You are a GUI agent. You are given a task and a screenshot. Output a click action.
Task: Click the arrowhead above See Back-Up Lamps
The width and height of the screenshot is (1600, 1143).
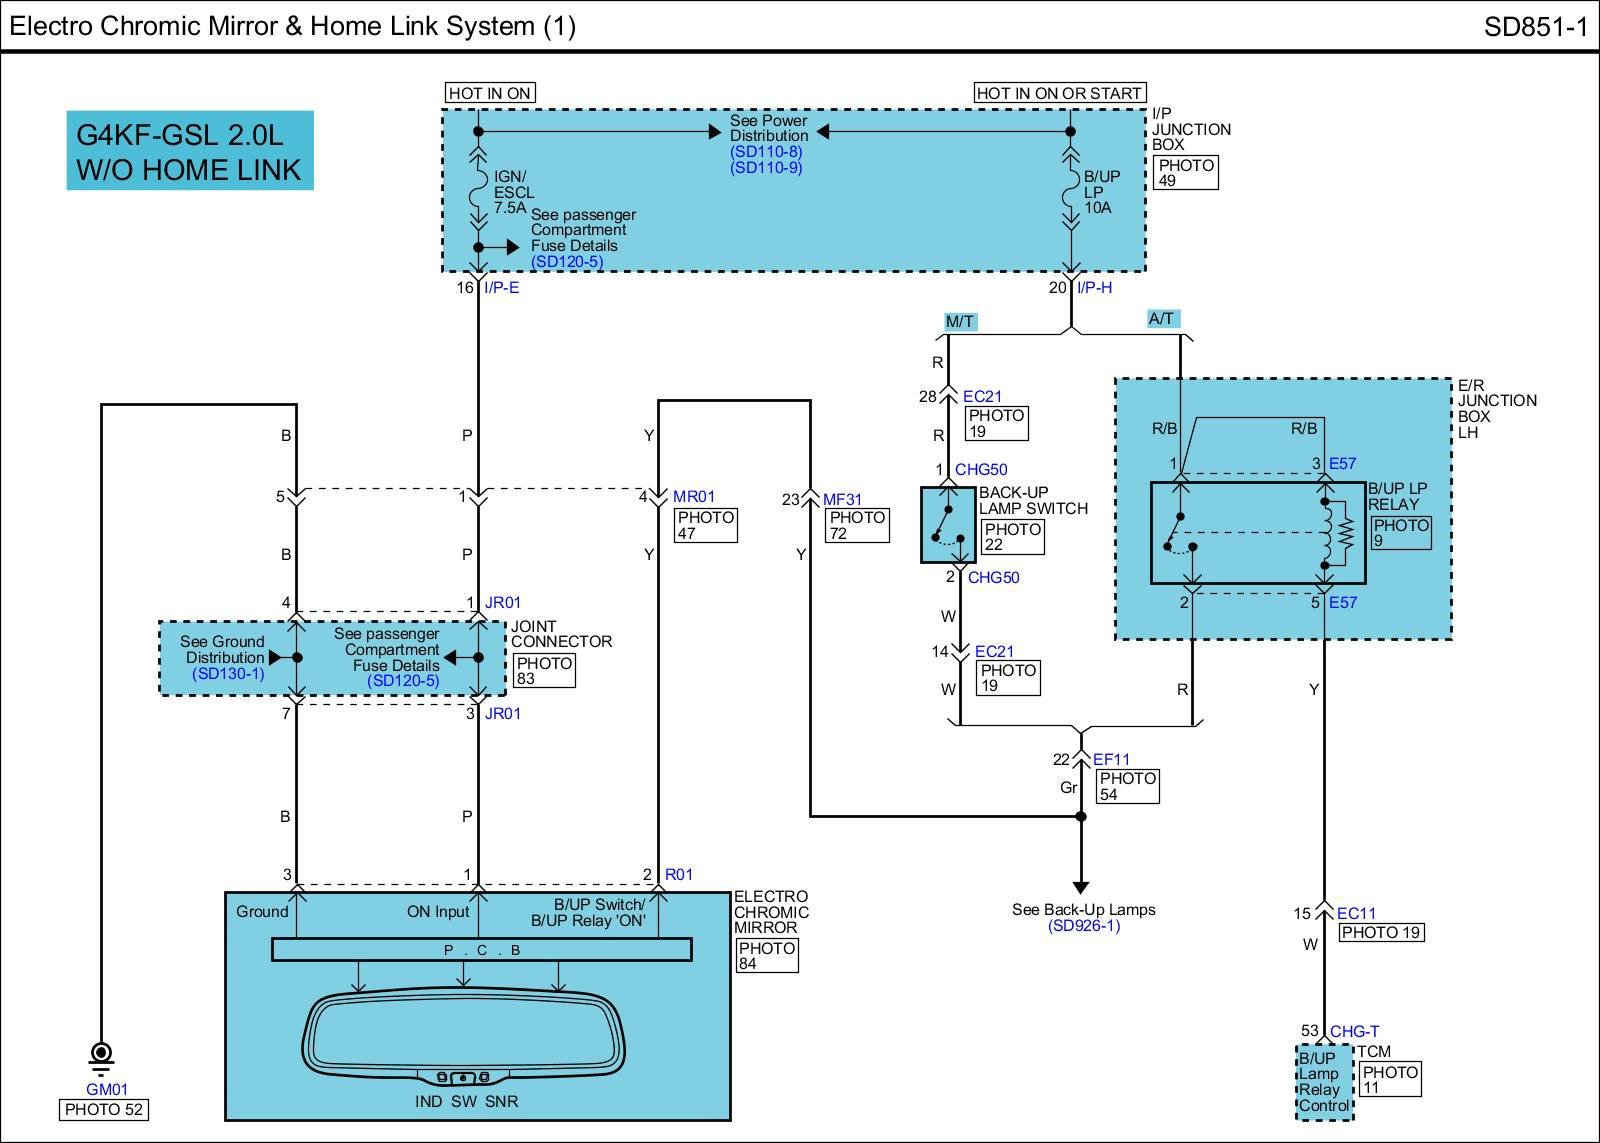(x=1080, y=886)
